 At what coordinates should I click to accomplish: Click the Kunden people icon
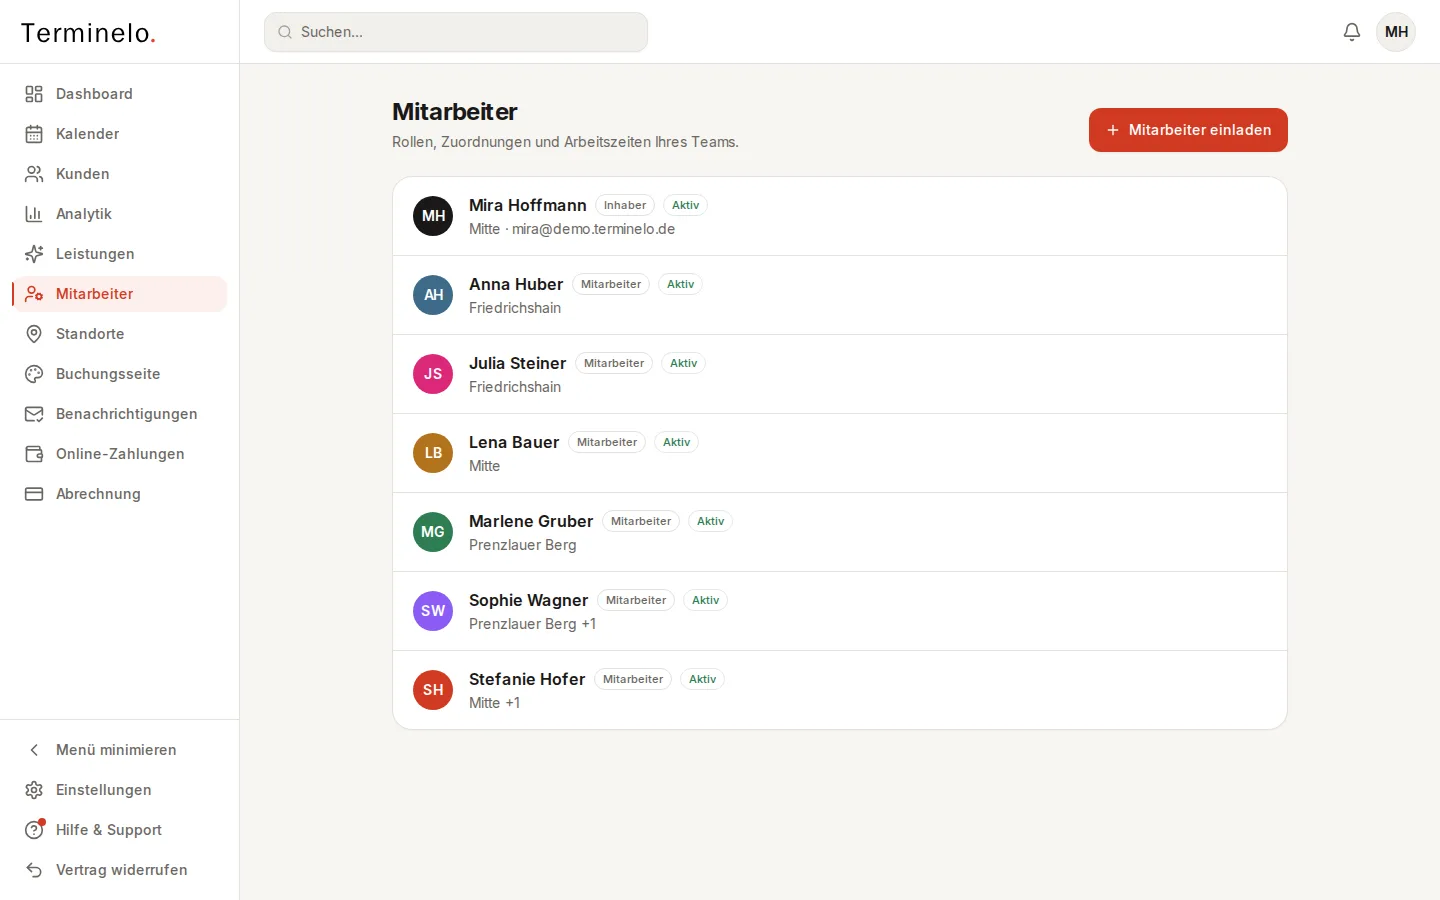point(34,174)
